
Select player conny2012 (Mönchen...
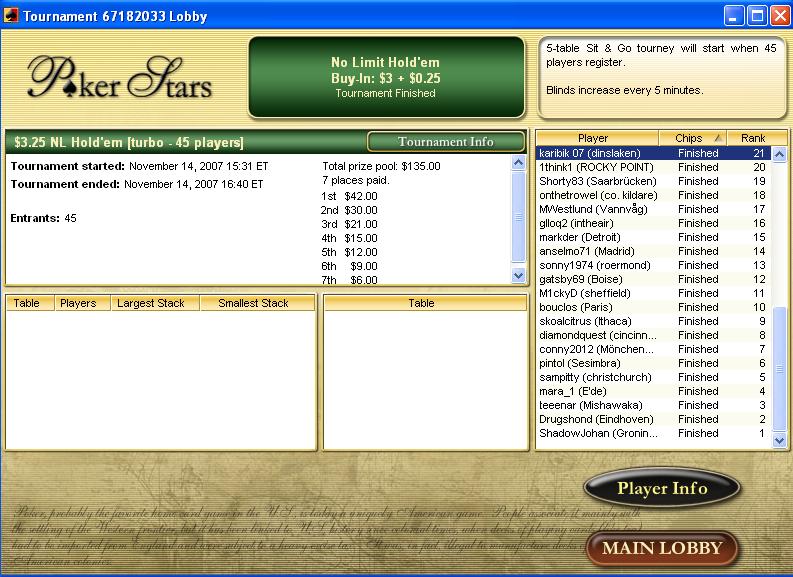[x=653, y=349]
